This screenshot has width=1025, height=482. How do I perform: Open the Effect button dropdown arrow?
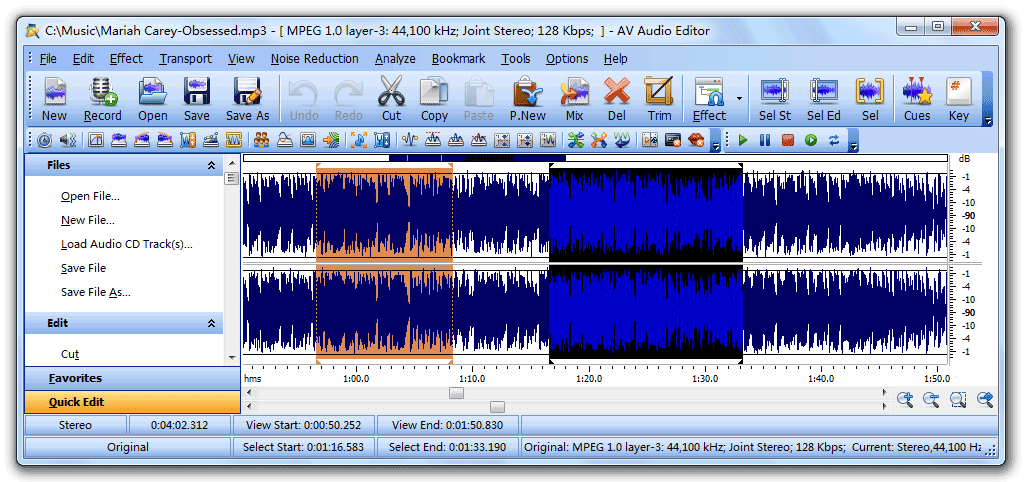click(x=740, y=99)
